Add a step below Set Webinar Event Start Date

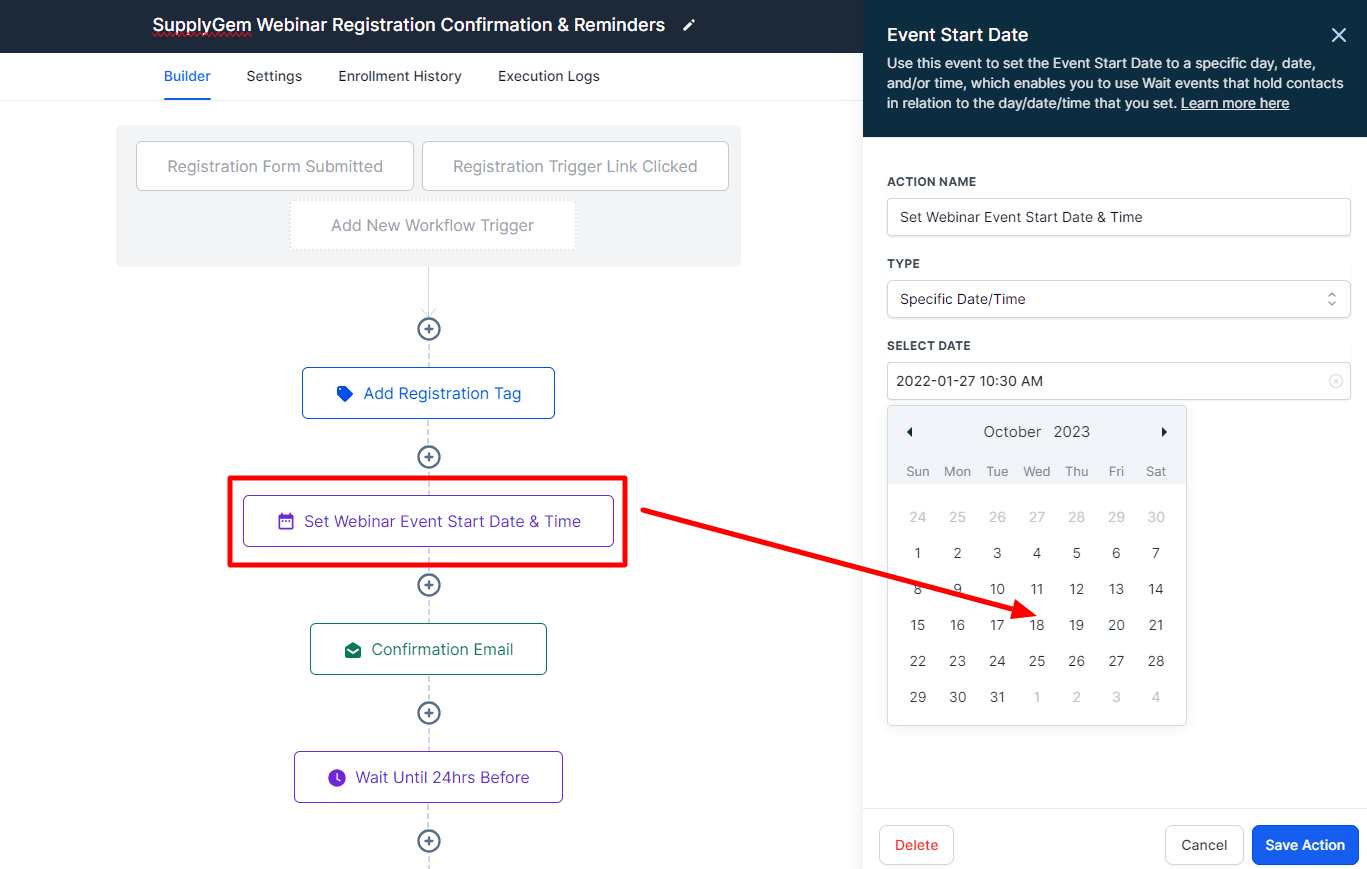pyautogui.click(x=429, y=585)
